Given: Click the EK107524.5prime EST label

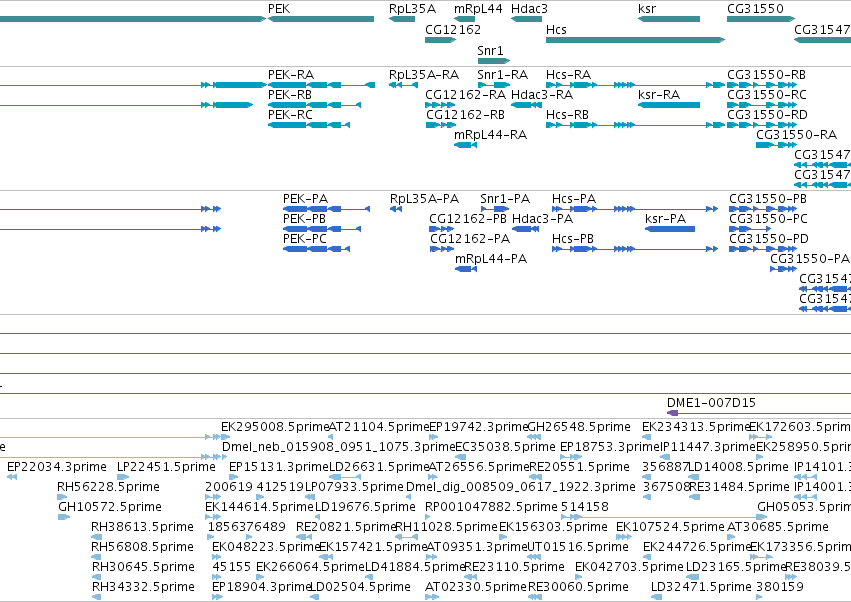Looking at the screenshot, I should (x=670, y=527).
